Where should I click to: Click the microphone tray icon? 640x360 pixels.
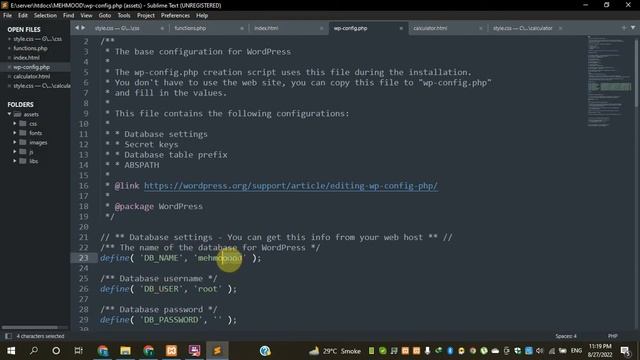tap(427, 351)
